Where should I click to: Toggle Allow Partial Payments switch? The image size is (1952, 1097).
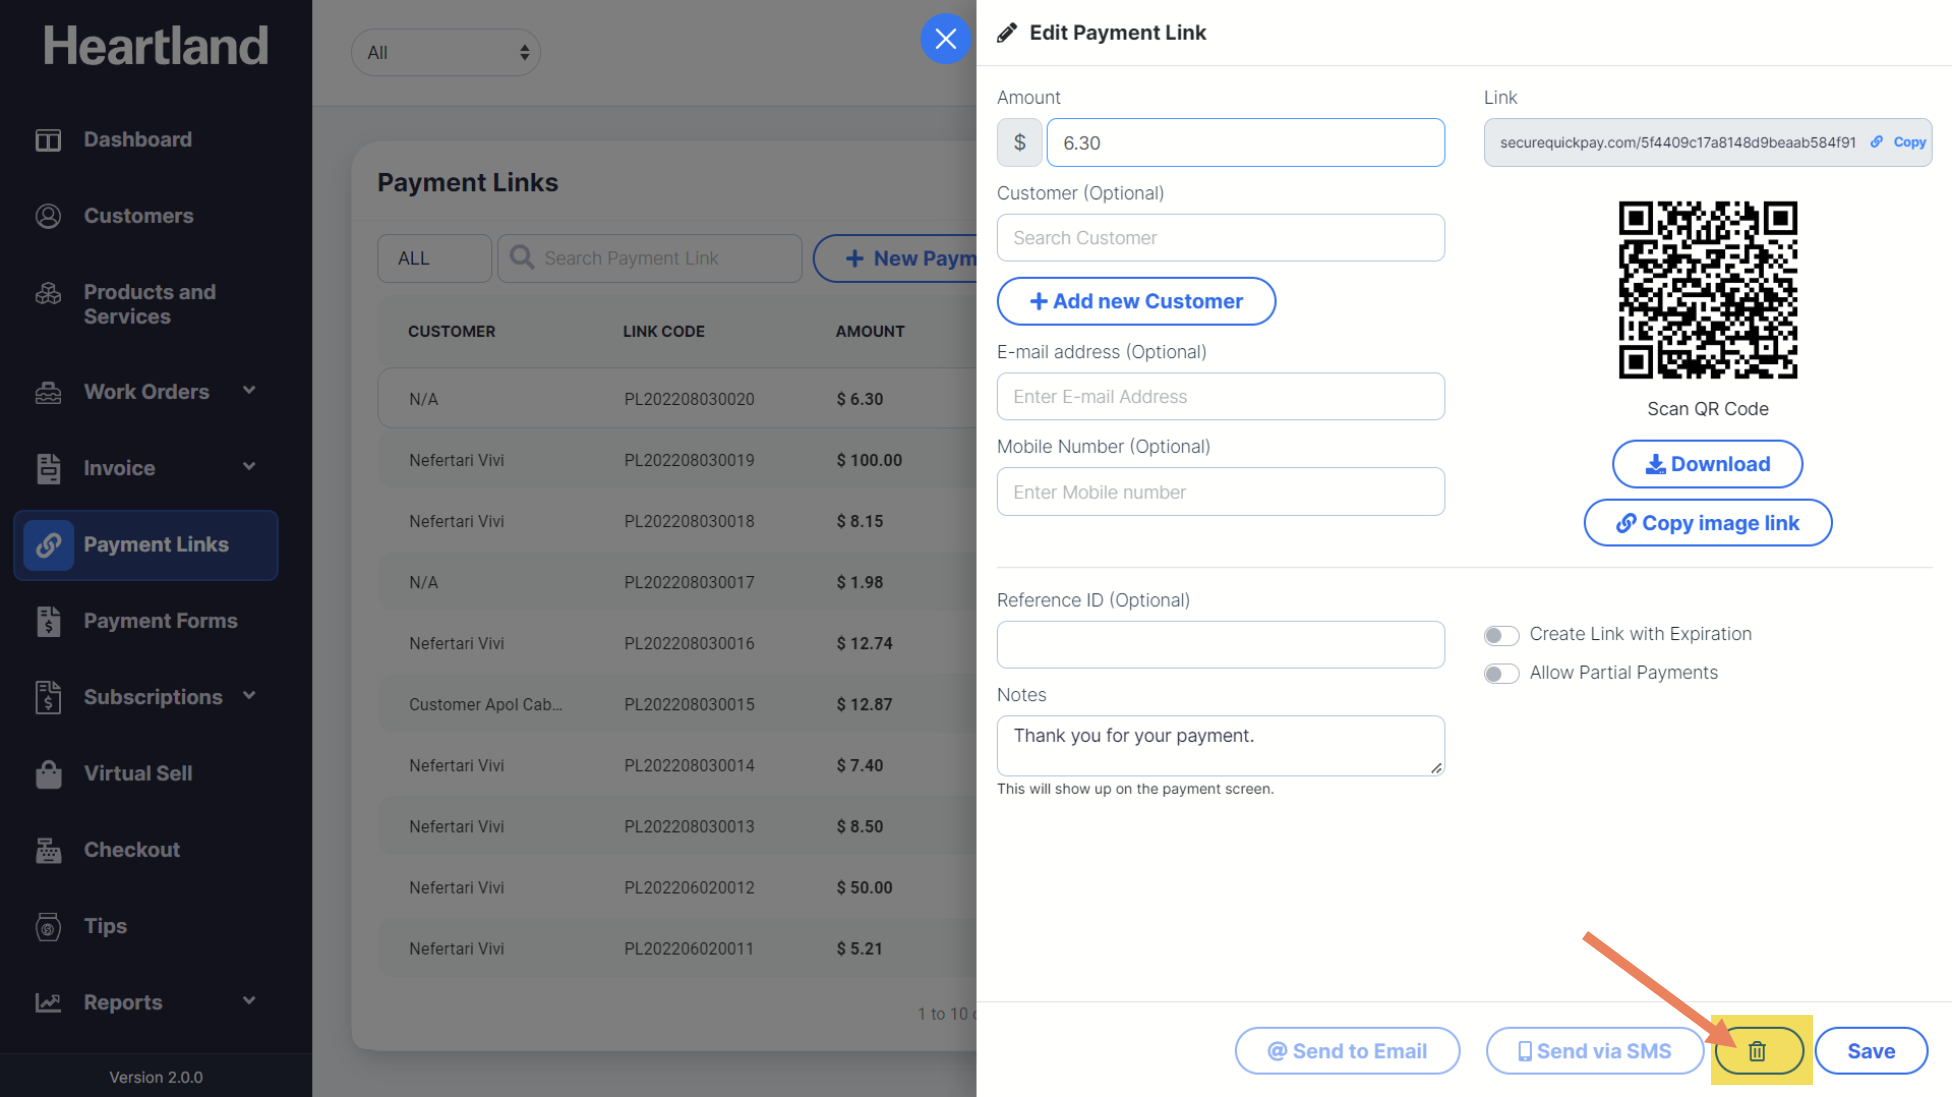click(1501, 673)
